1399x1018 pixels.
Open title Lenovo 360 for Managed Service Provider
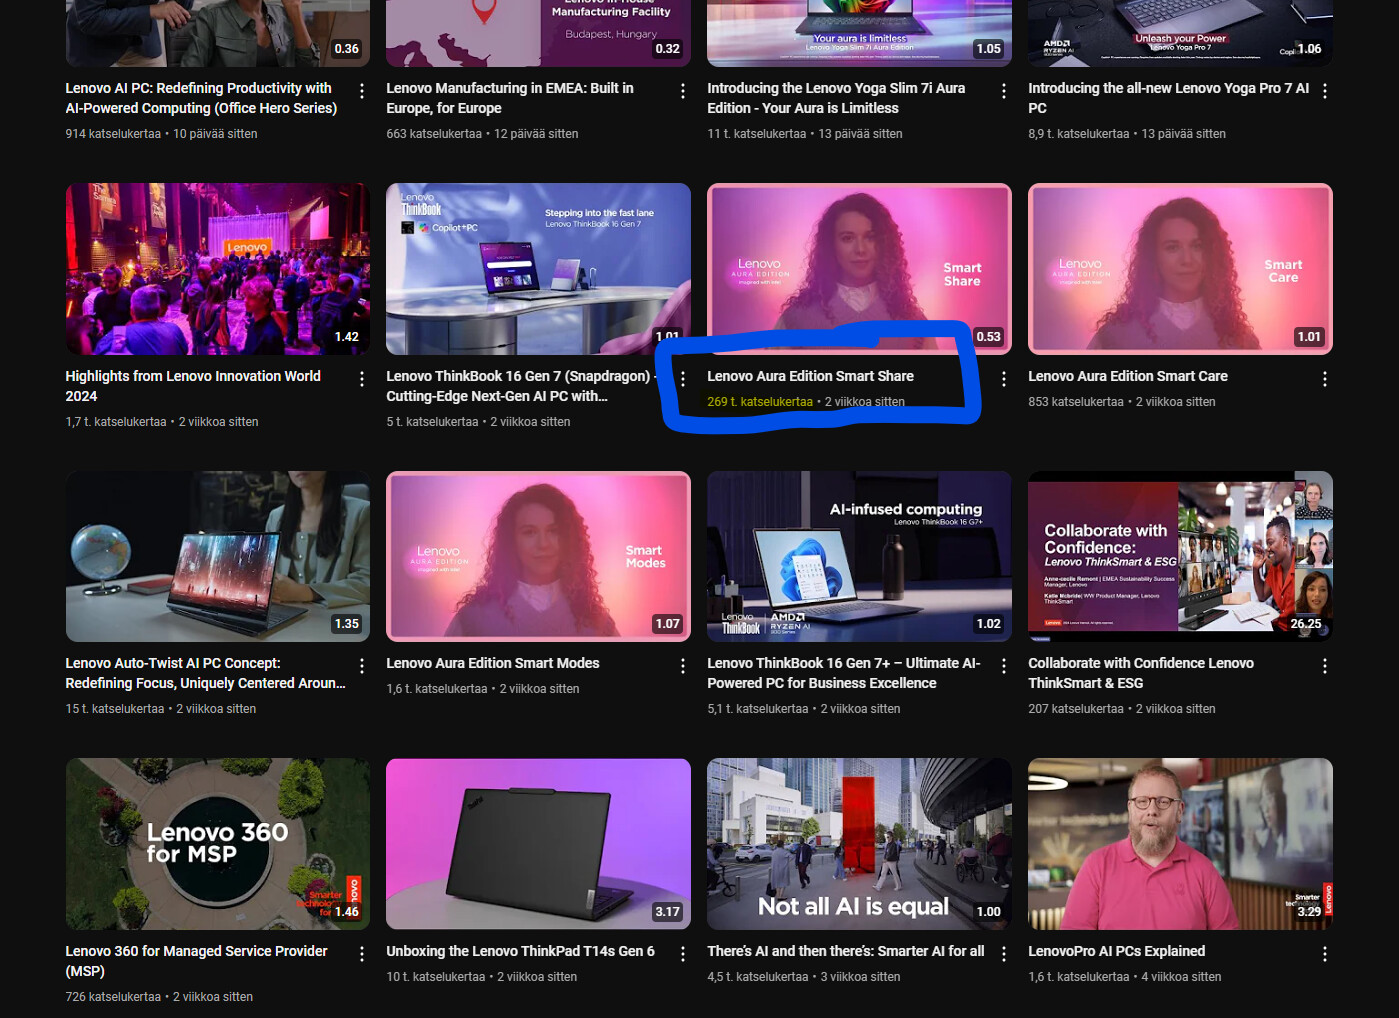point(196,961)
